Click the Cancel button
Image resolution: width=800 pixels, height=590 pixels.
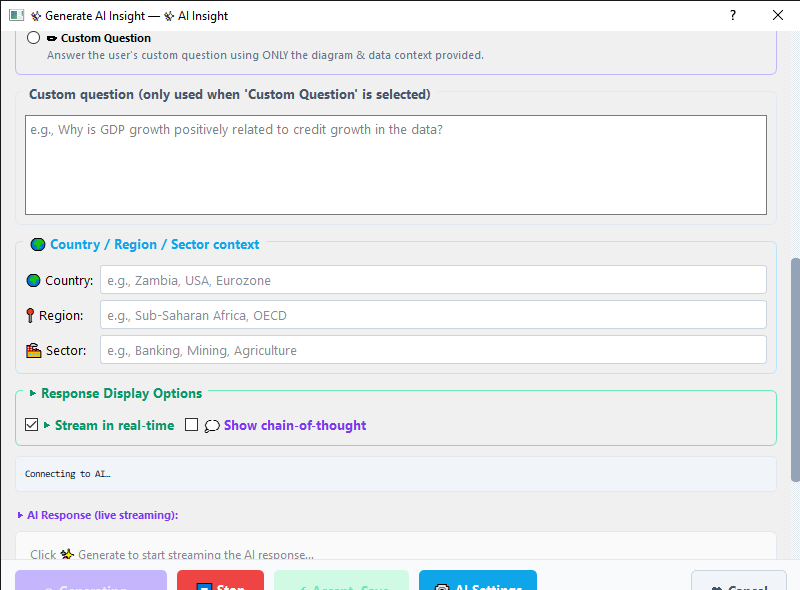(739, 581)
